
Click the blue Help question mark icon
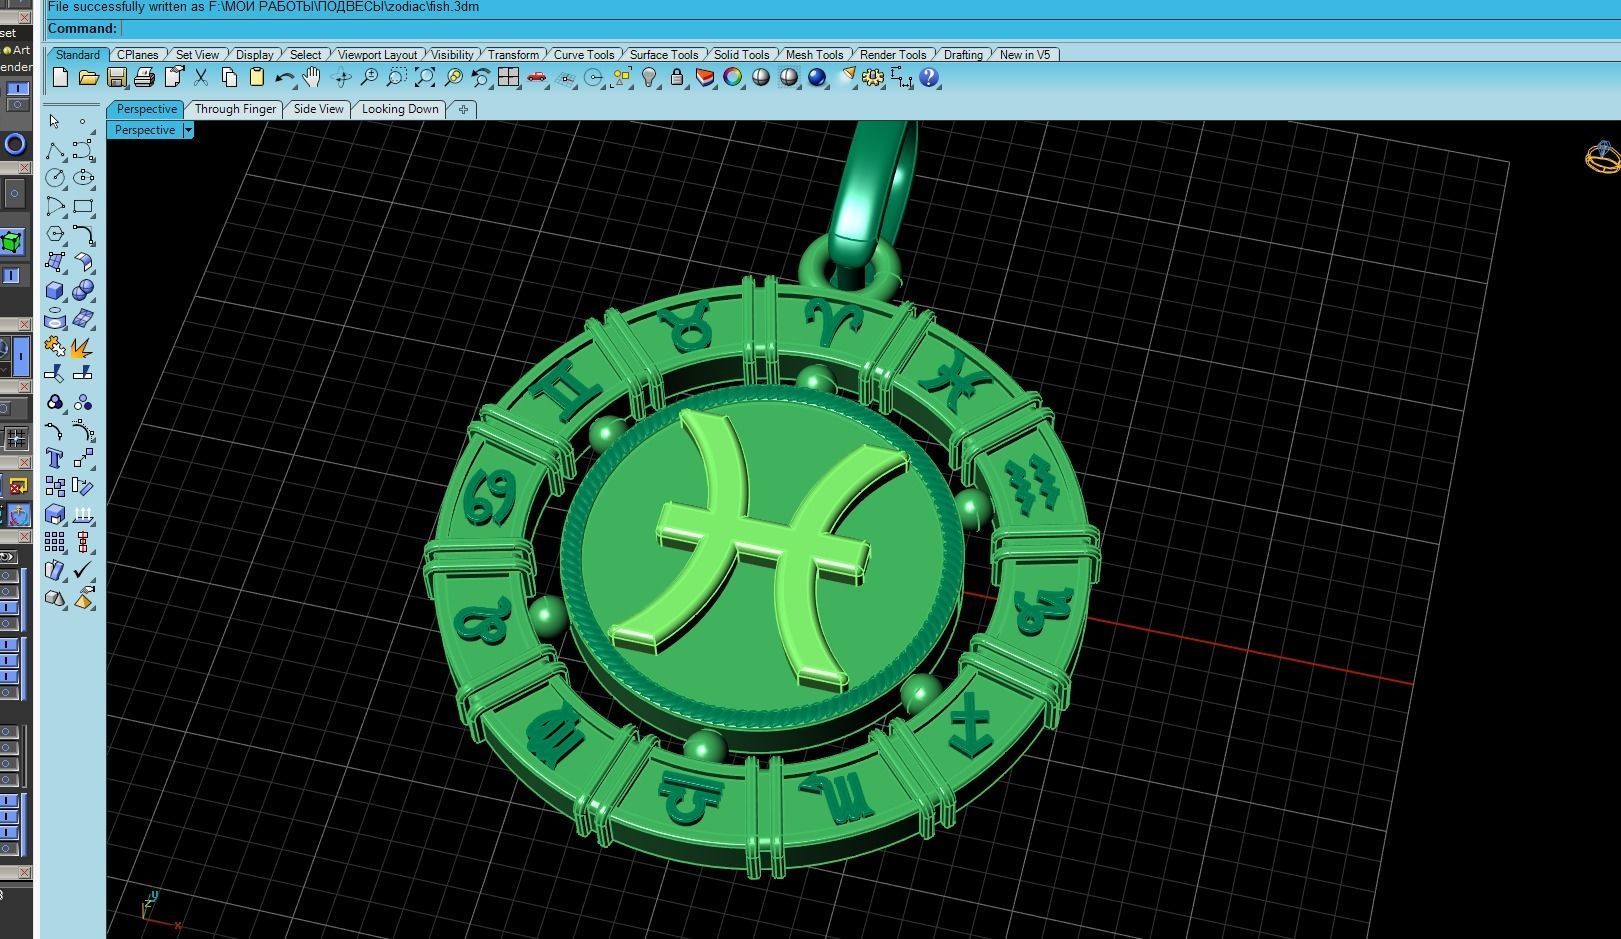pyautogui.click(x=929, y=78)
